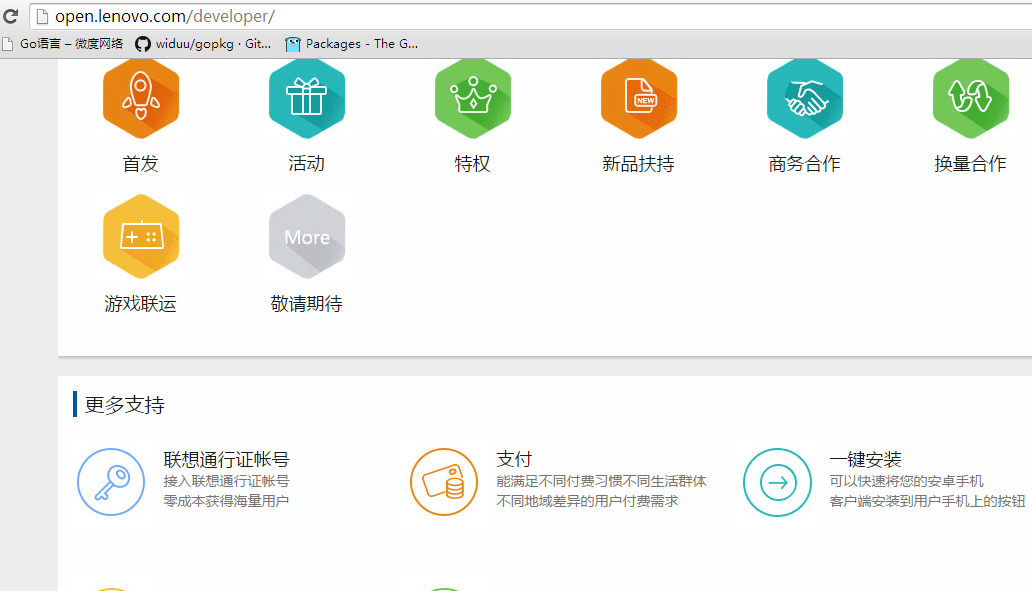This screenshot has height=591, width=1032.
Task: Open the Packages - The G... bookmark
Action: point(351,44)
